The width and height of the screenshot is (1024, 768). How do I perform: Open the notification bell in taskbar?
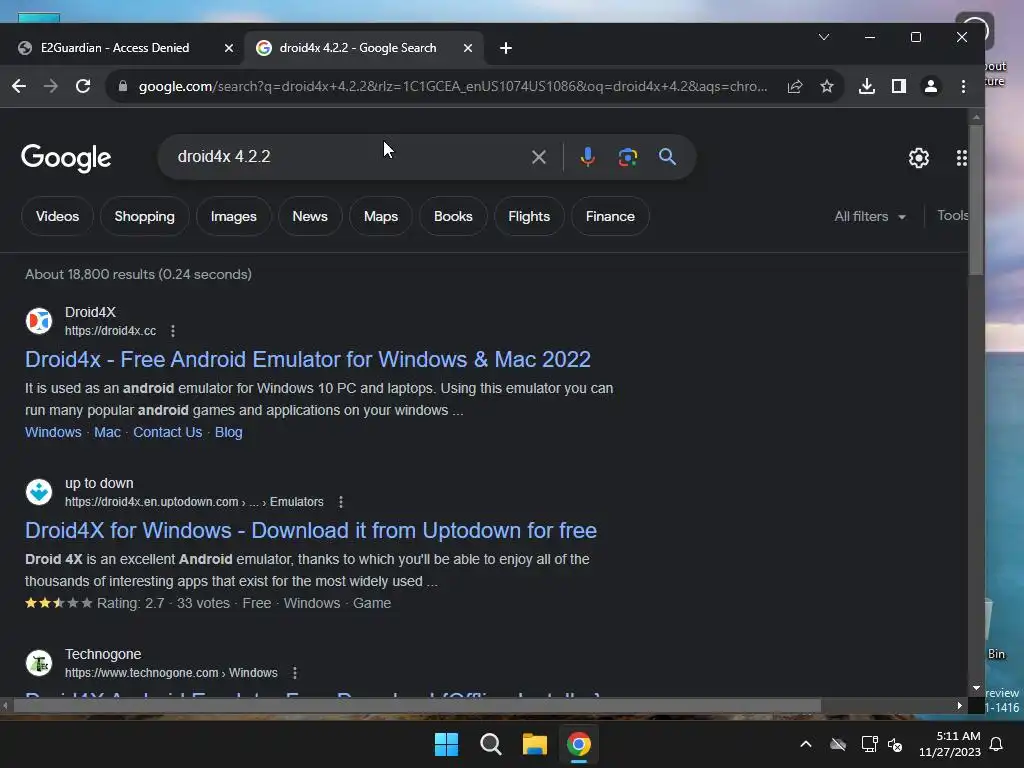tap(997, 744)
